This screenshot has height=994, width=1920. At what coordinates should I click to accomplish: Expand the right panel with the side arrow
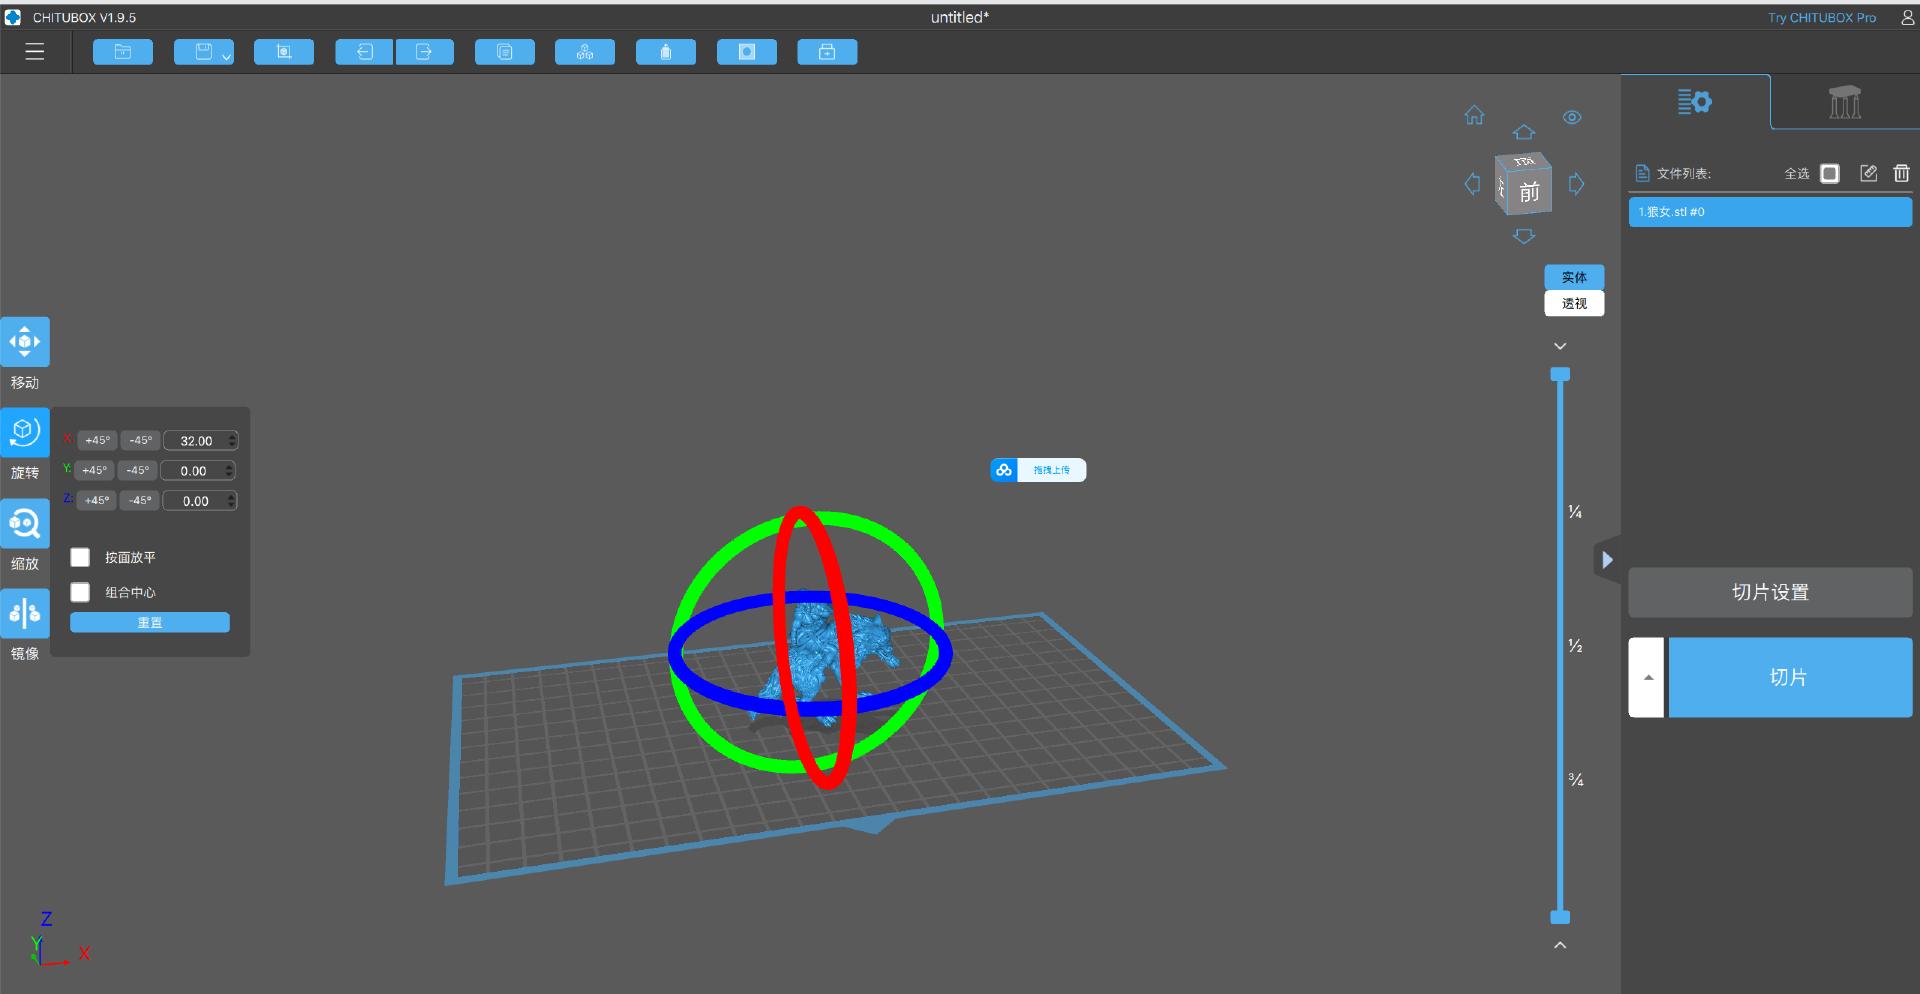[1607, 559]
